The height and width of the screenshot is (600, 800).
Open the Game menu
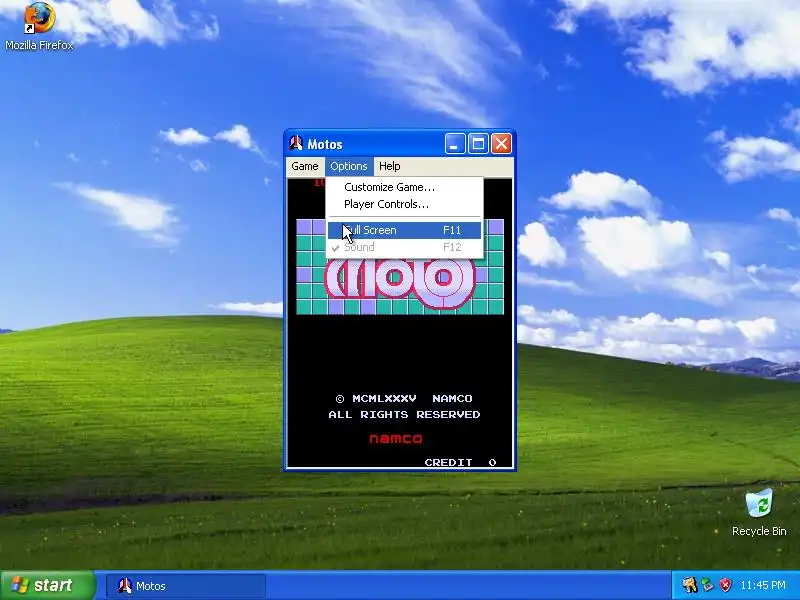point(305,166)
